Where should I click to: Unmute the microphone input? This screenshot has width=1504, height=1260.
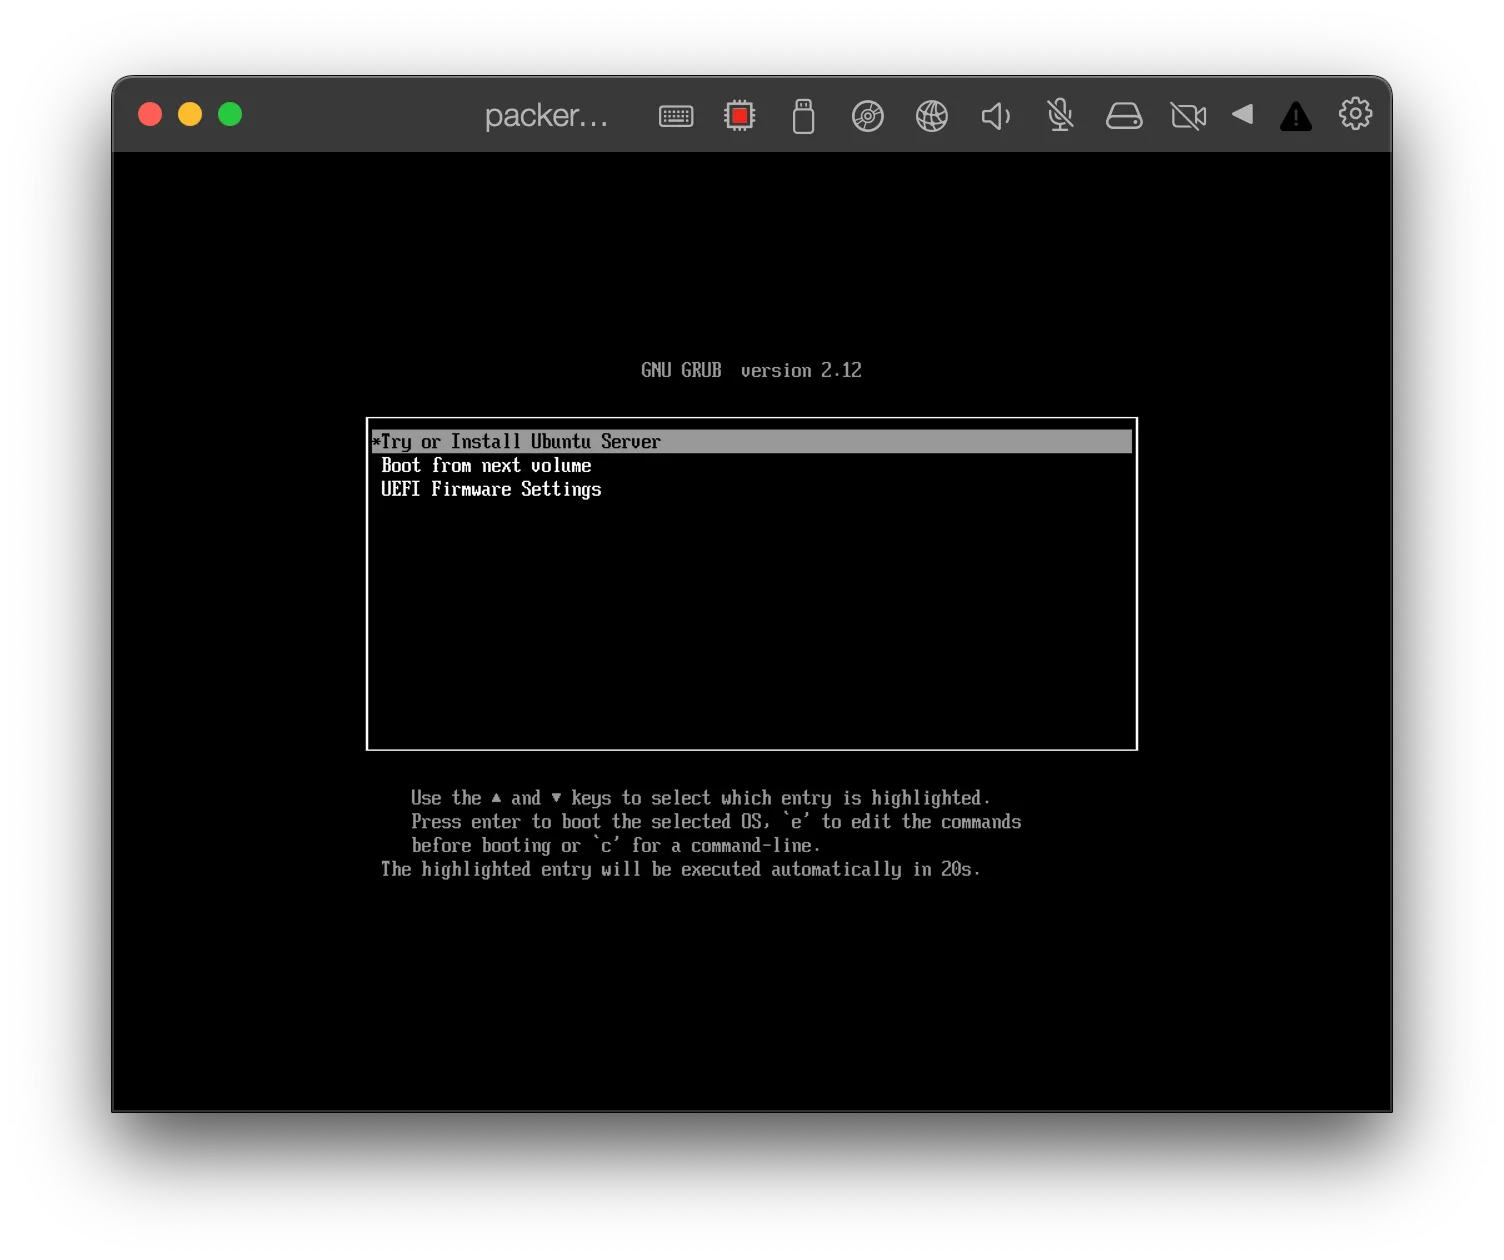click(1059, 115)
